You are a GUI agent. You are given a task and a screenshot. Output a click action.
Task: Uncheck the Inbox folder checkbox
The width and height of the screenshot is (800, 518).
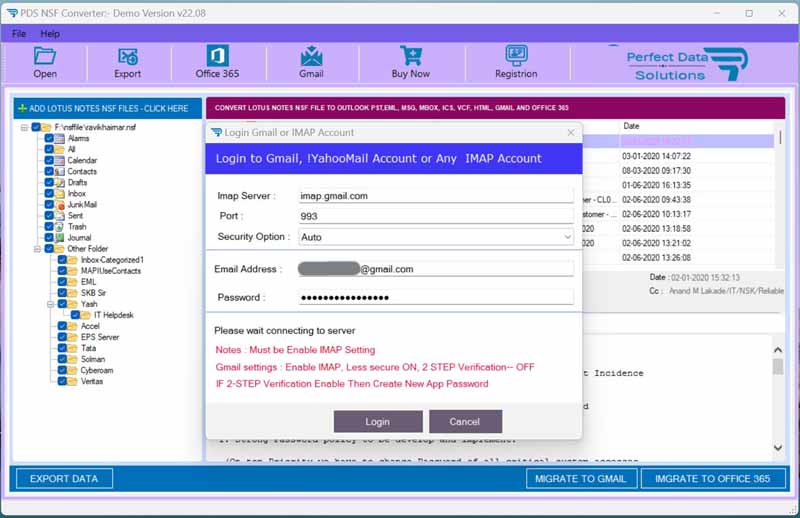tap(49, 193)
